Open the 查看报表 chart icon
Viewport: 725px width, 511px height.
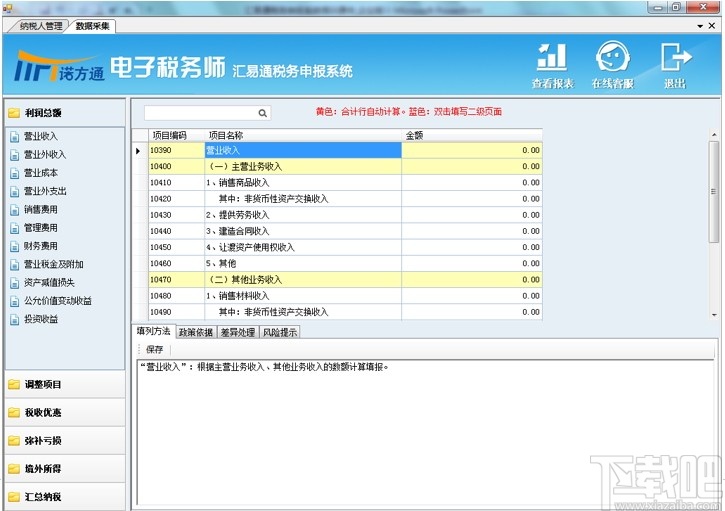click(x=552, y=56)
